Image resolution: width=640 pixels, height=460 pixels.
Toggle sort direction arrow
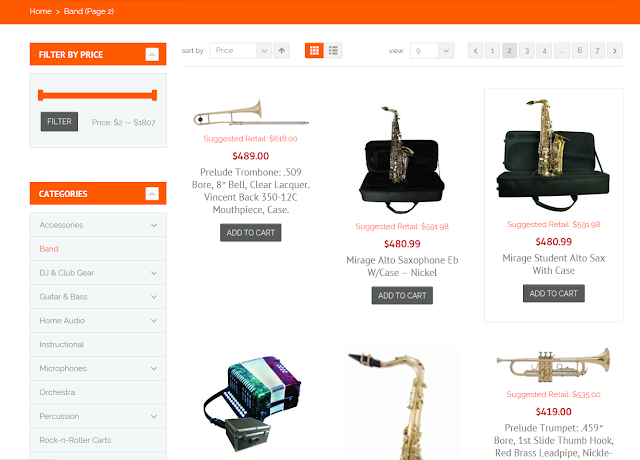(x=282, y=51)
